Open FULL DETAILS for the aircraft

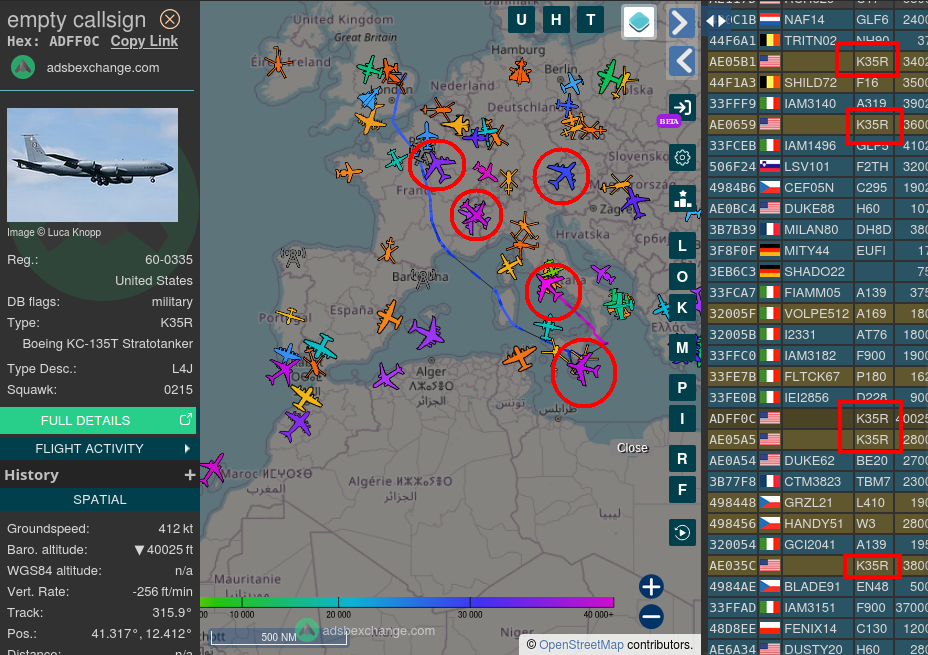point(98,420)
